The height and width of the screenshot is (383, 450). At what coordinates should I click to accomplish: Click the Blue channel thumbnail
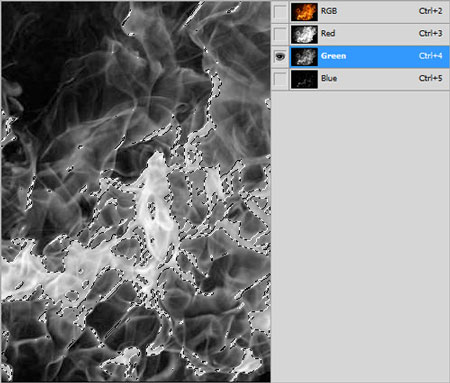tap(304, 79)
